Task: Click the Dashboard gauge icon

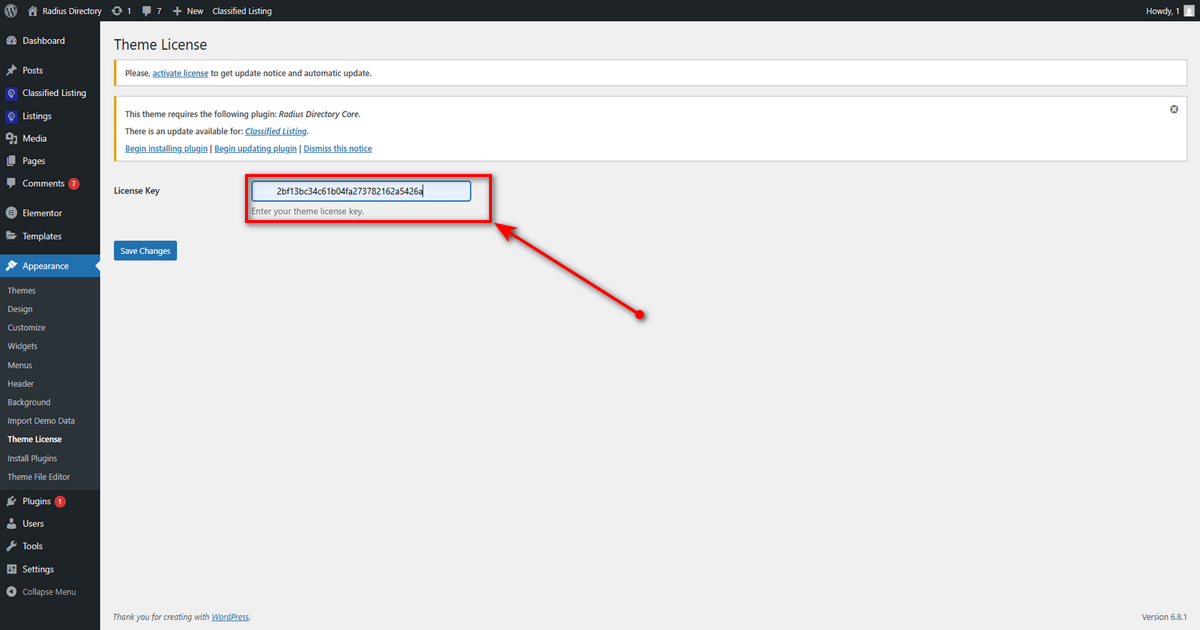Action: [x=11, y=41]
